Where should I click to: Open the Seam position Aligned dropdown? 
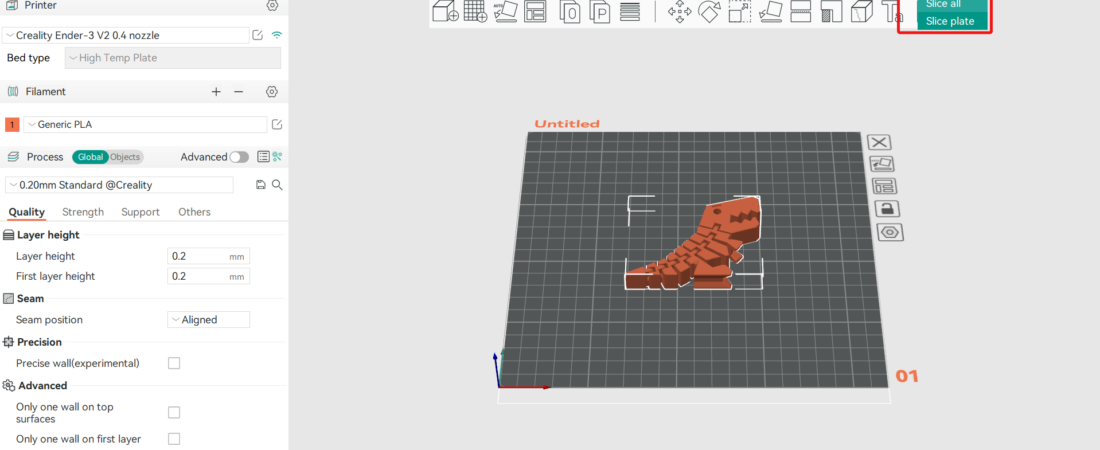tap(208, 319)
